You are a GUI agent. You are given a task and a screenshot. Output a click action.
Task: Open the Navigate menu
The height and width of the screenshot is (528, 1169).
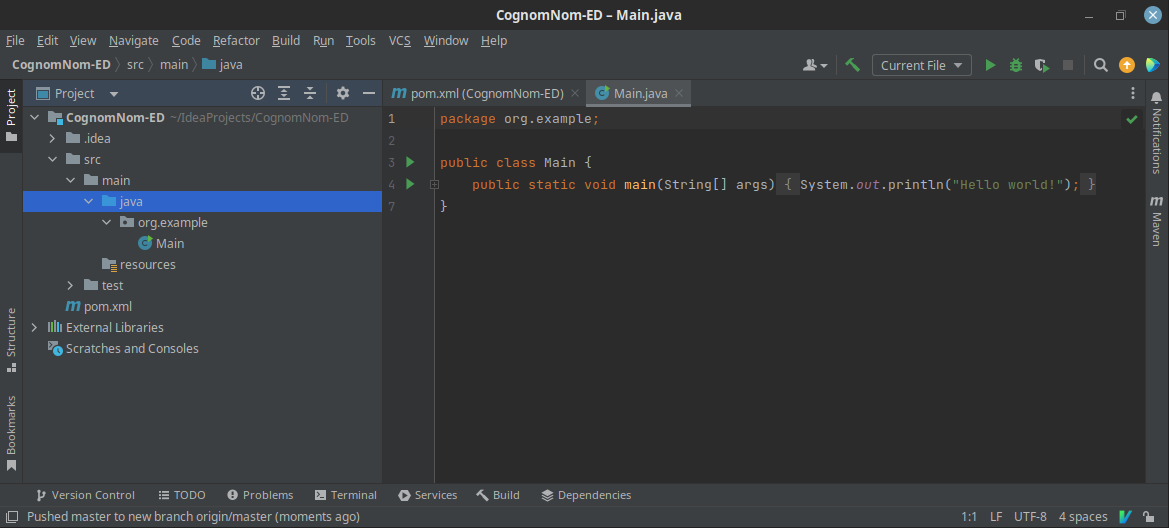tap(133, 40)
